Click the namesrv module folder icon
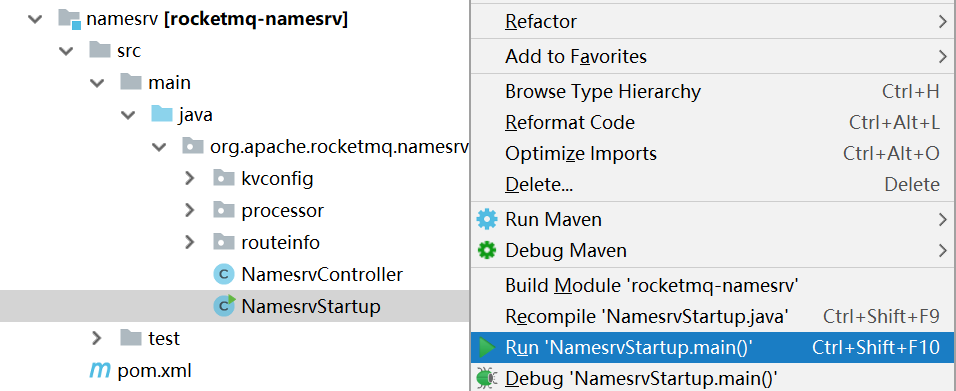The width and height of the screenshot is (956, 391). tap(70, 19)
